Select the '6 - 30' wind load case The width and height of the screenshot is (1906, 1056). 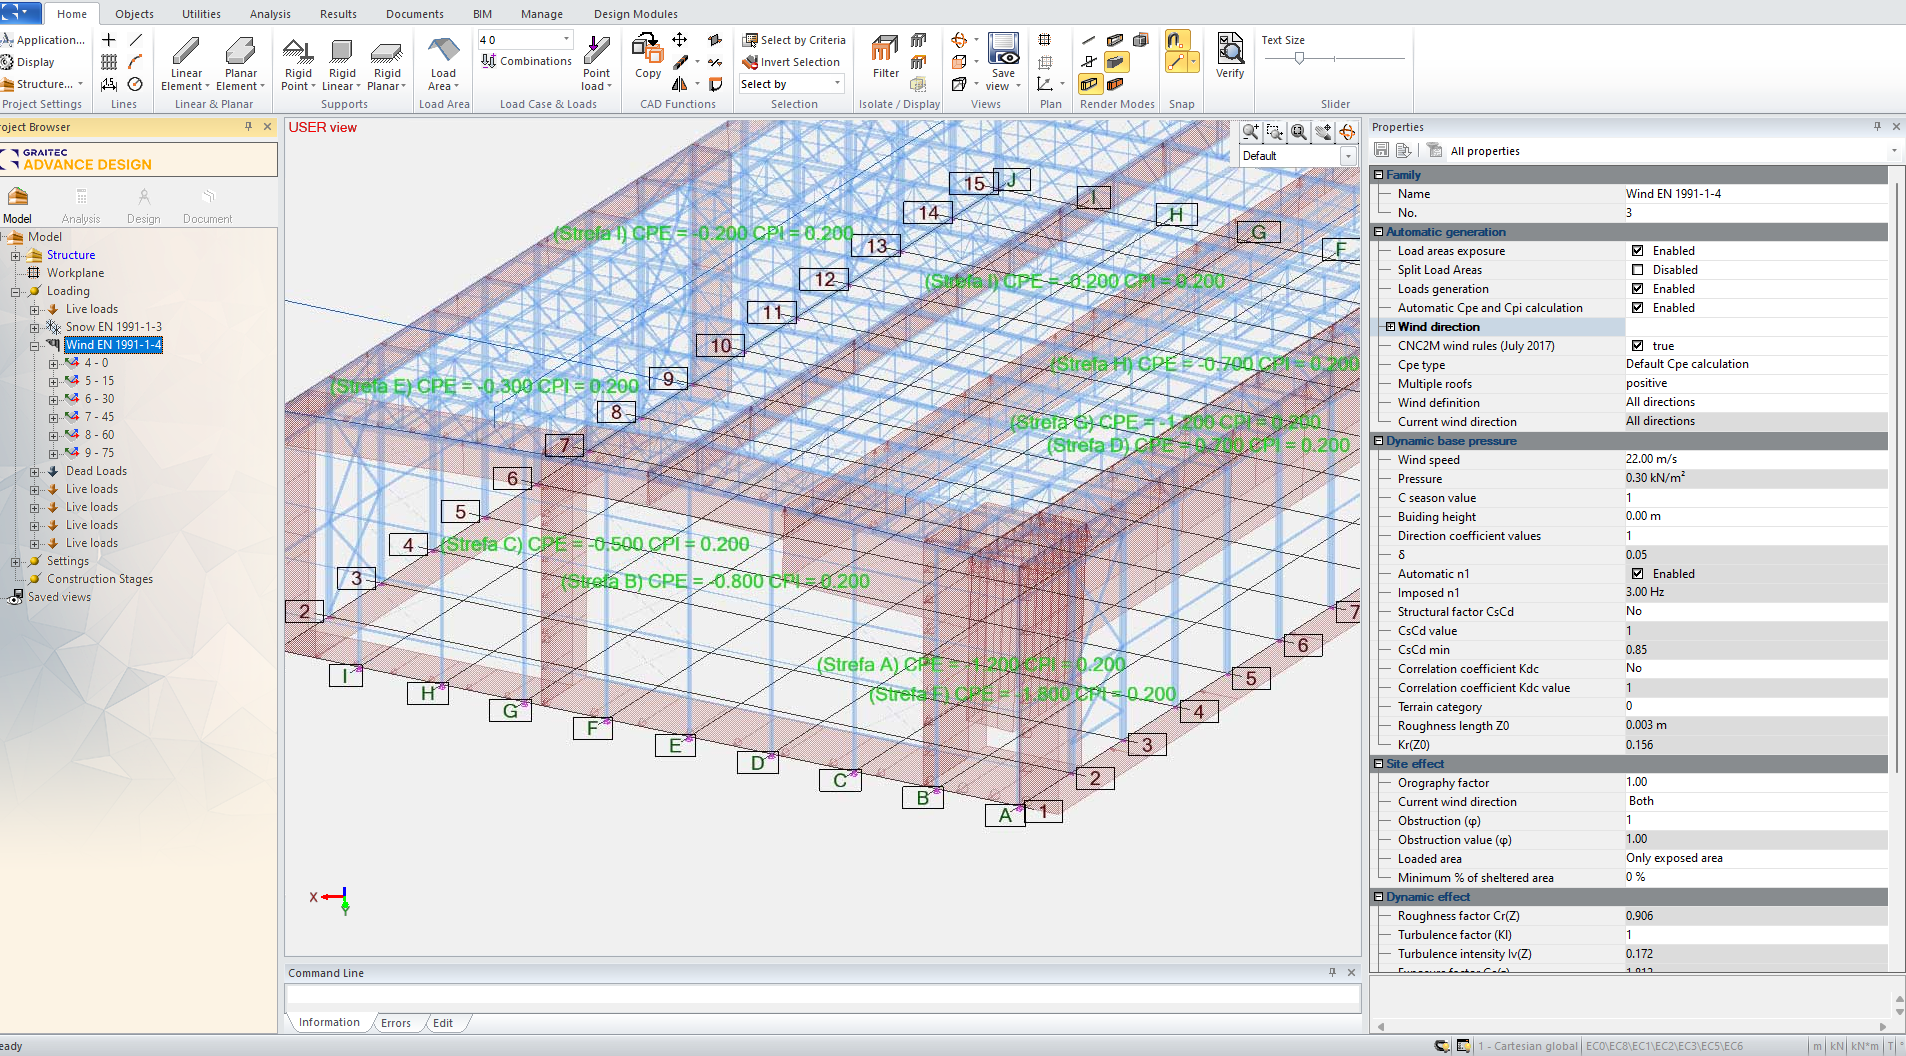click(x=99, y=399)
